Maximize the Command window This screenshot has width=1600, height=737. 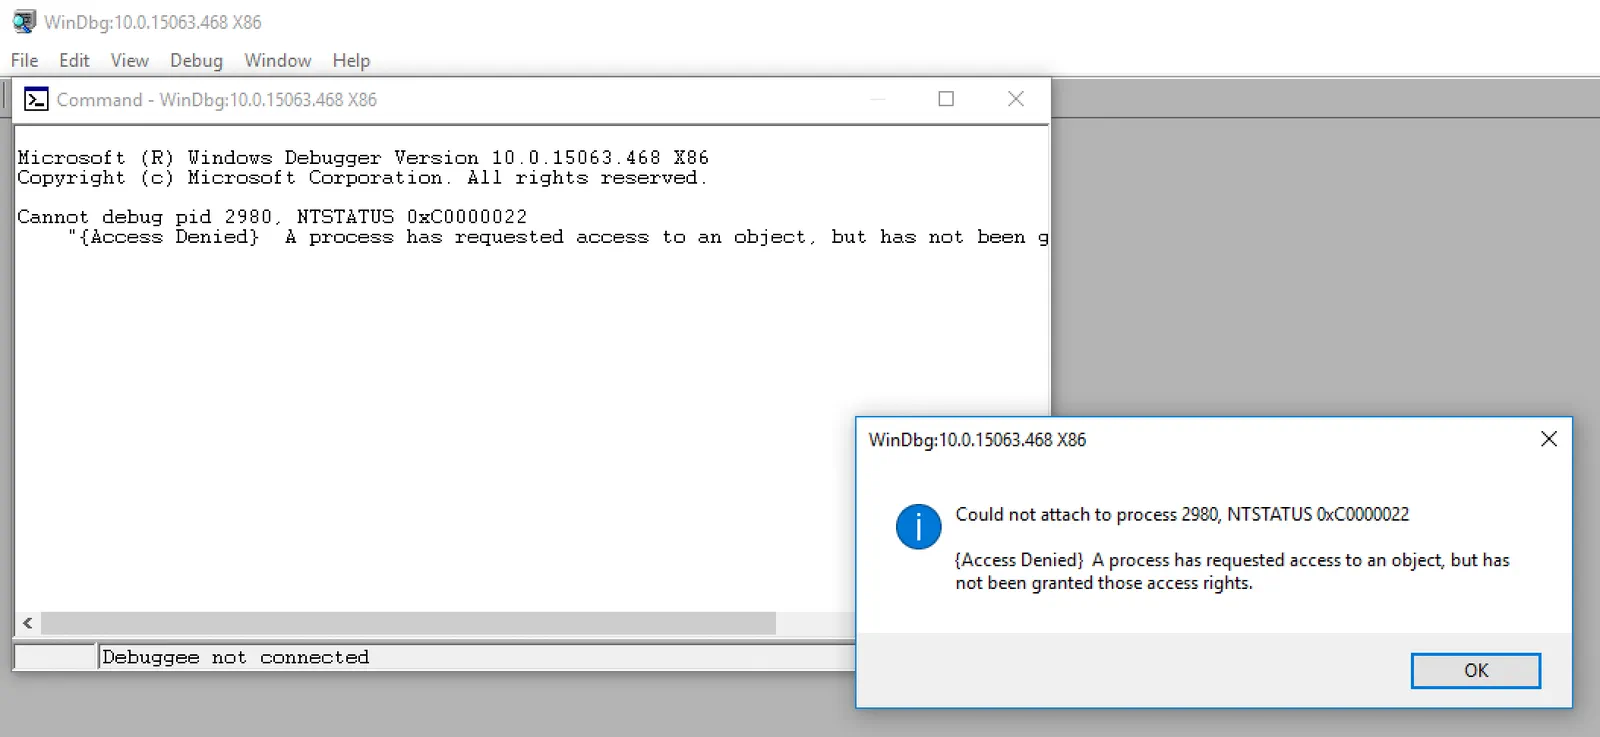(x=946, y=99)
